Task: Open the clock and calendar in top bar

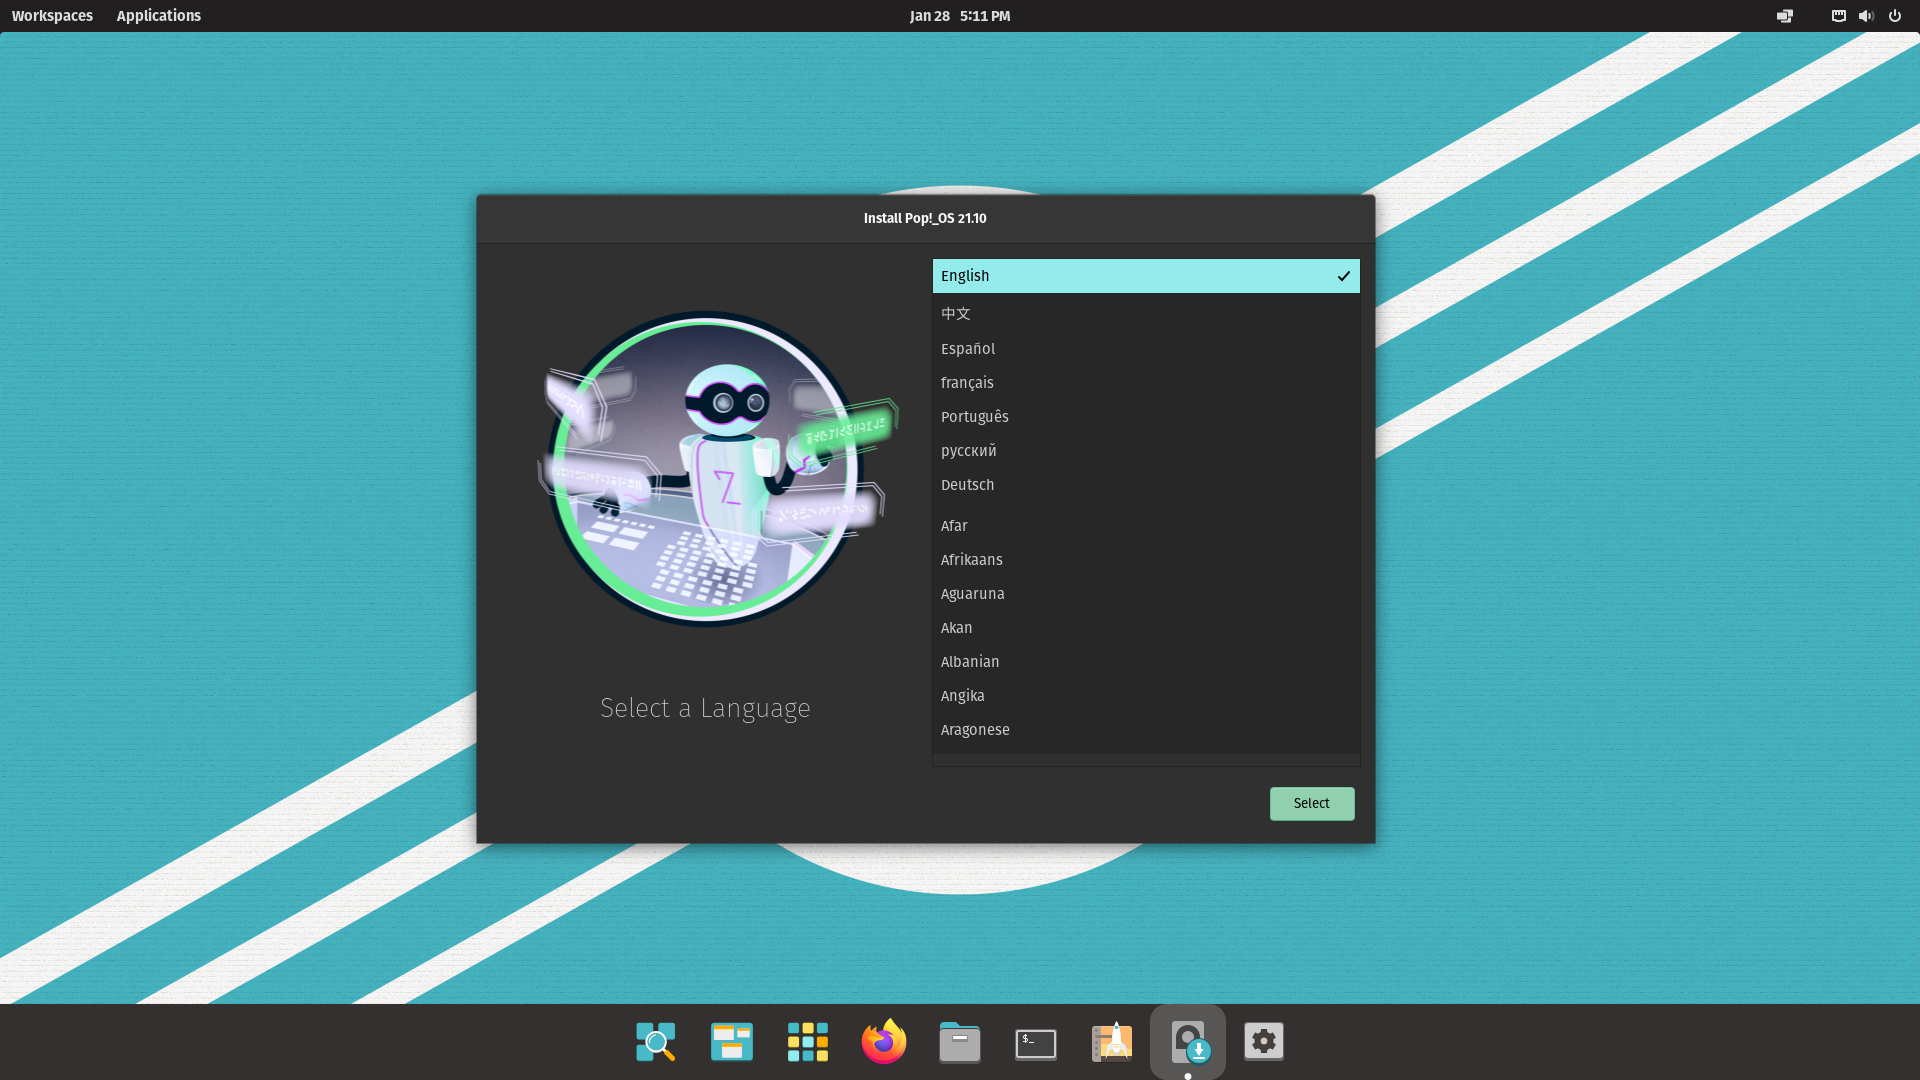Action: coord(960,16)
